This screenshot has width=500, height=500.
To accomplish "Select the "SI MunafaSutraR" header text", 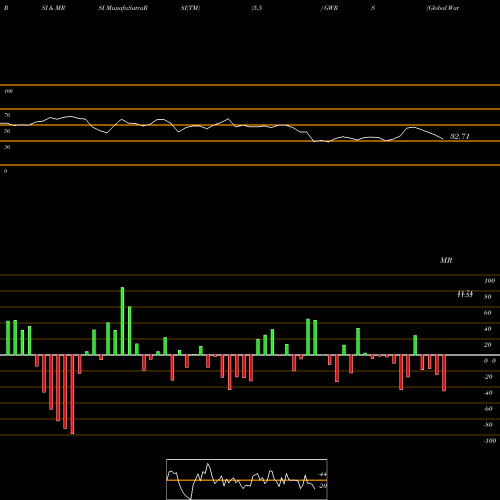I will [x=123, y=8].
